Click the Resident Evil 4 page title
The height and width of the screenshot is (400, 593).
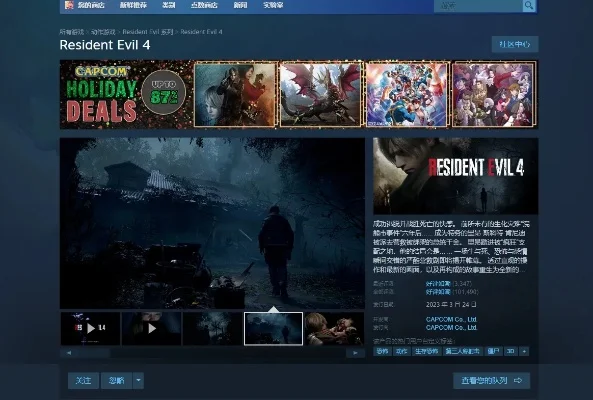coord(105,45)
